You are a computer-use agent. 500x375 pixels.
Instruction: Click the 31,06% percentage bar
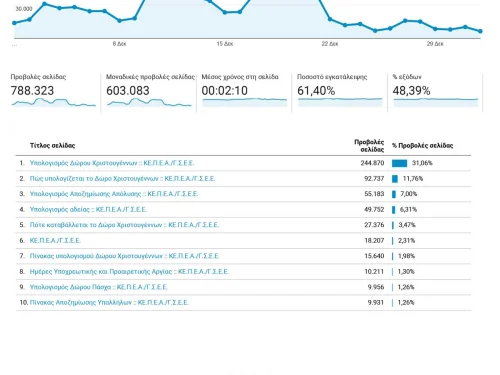pos(400,163)
